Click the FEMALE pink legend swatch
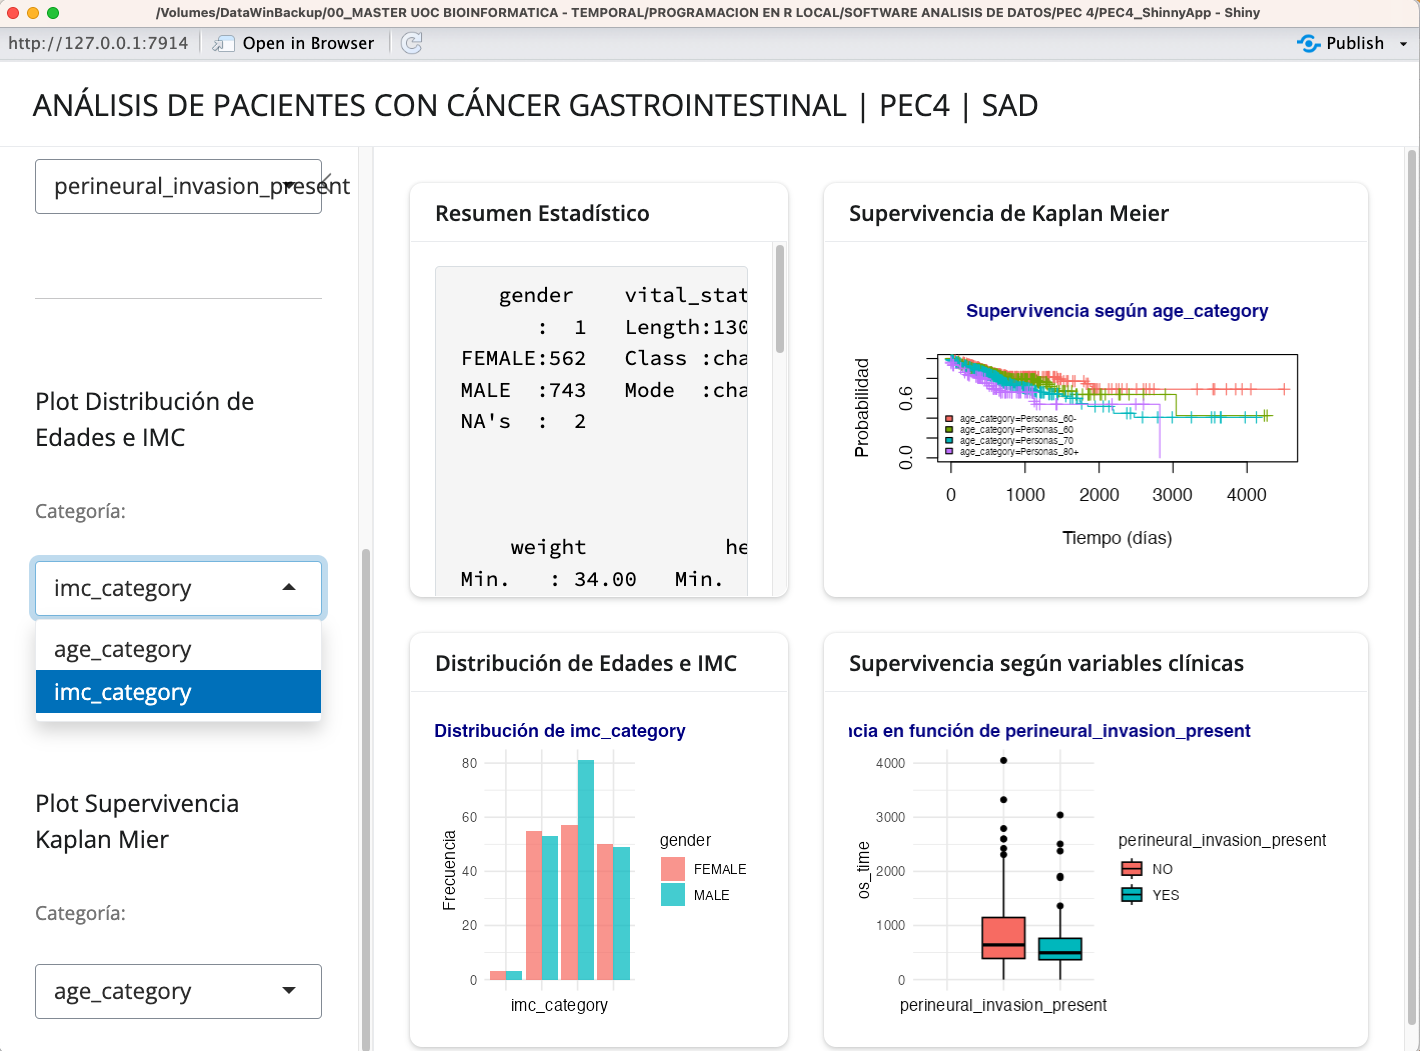 click(672, 868)
